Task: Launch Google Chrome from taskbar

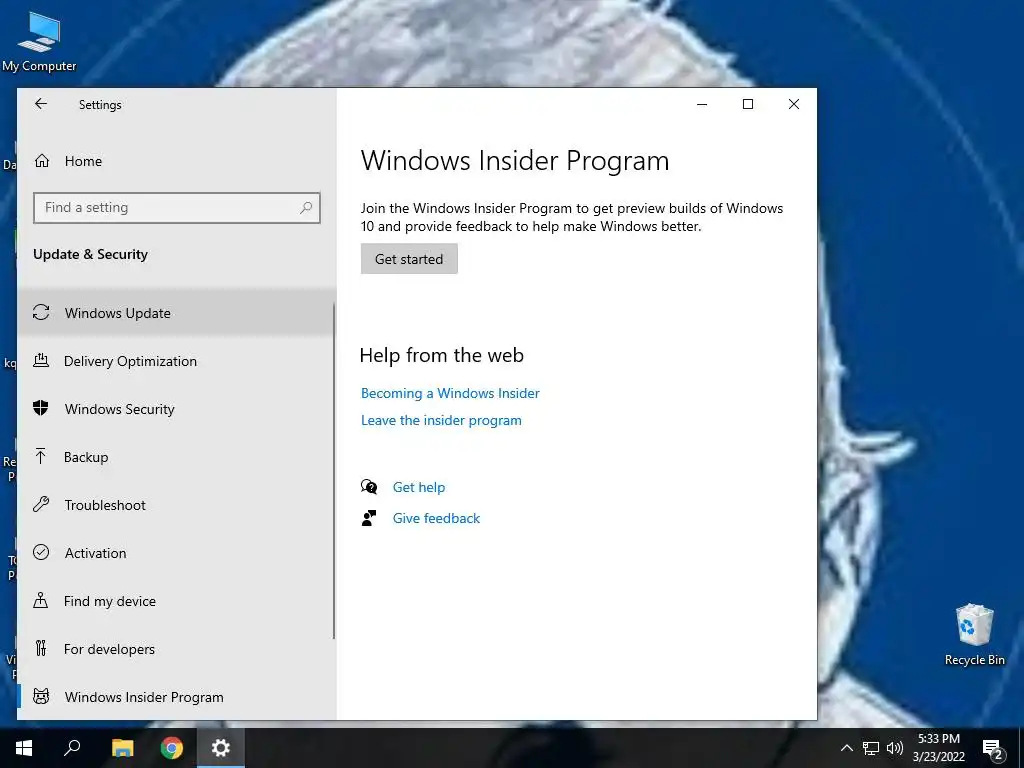Action: pyautogui.click(x=172, y=748)
